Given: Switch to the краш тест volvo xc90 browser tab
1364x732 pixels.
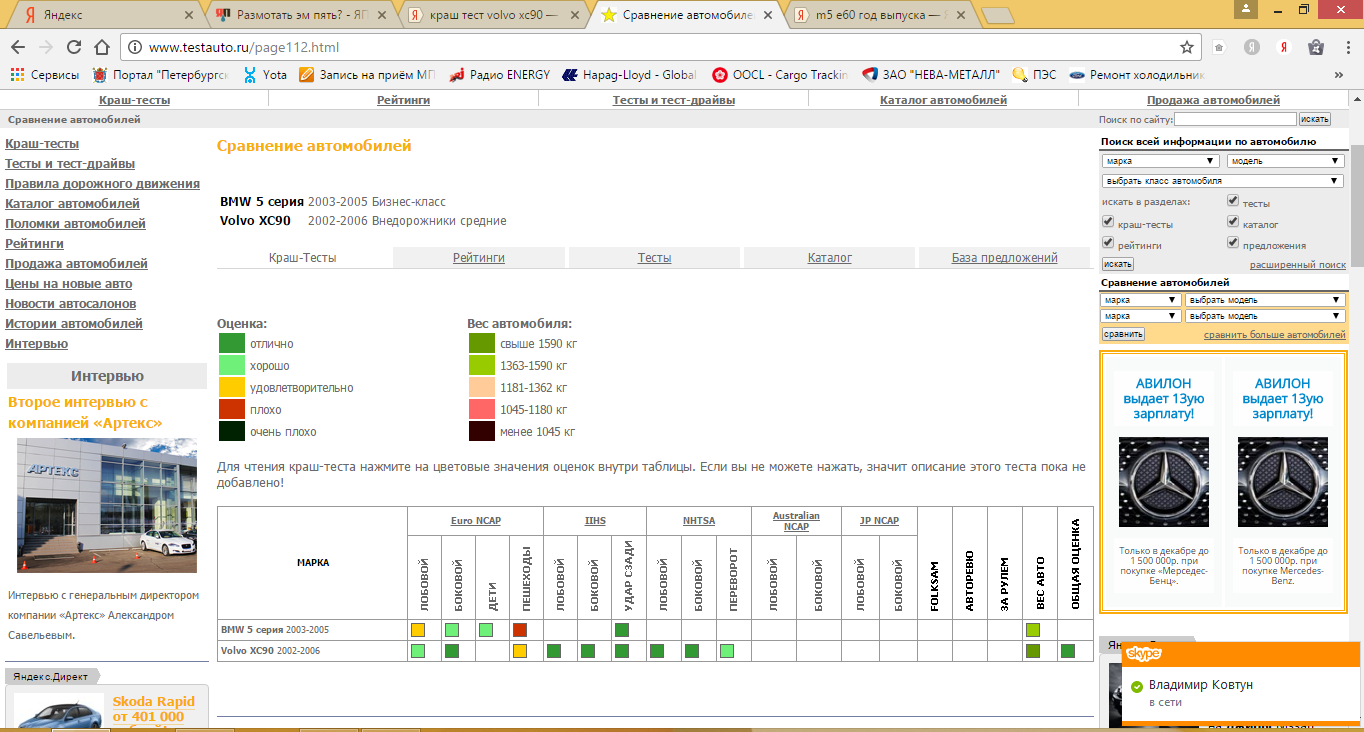Looking at the screenshot, I should (x=493, y=16).
